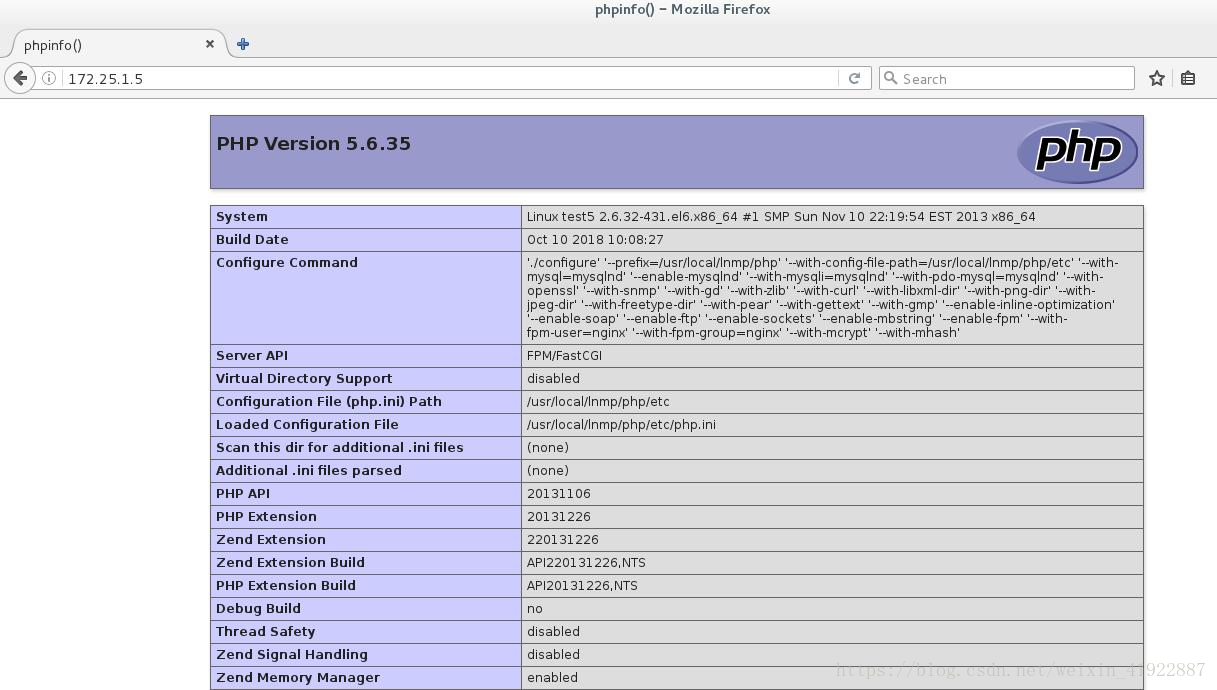This screenshot has height=690, width=1217.
Task: Click the System row label
Action: [242, 216]
